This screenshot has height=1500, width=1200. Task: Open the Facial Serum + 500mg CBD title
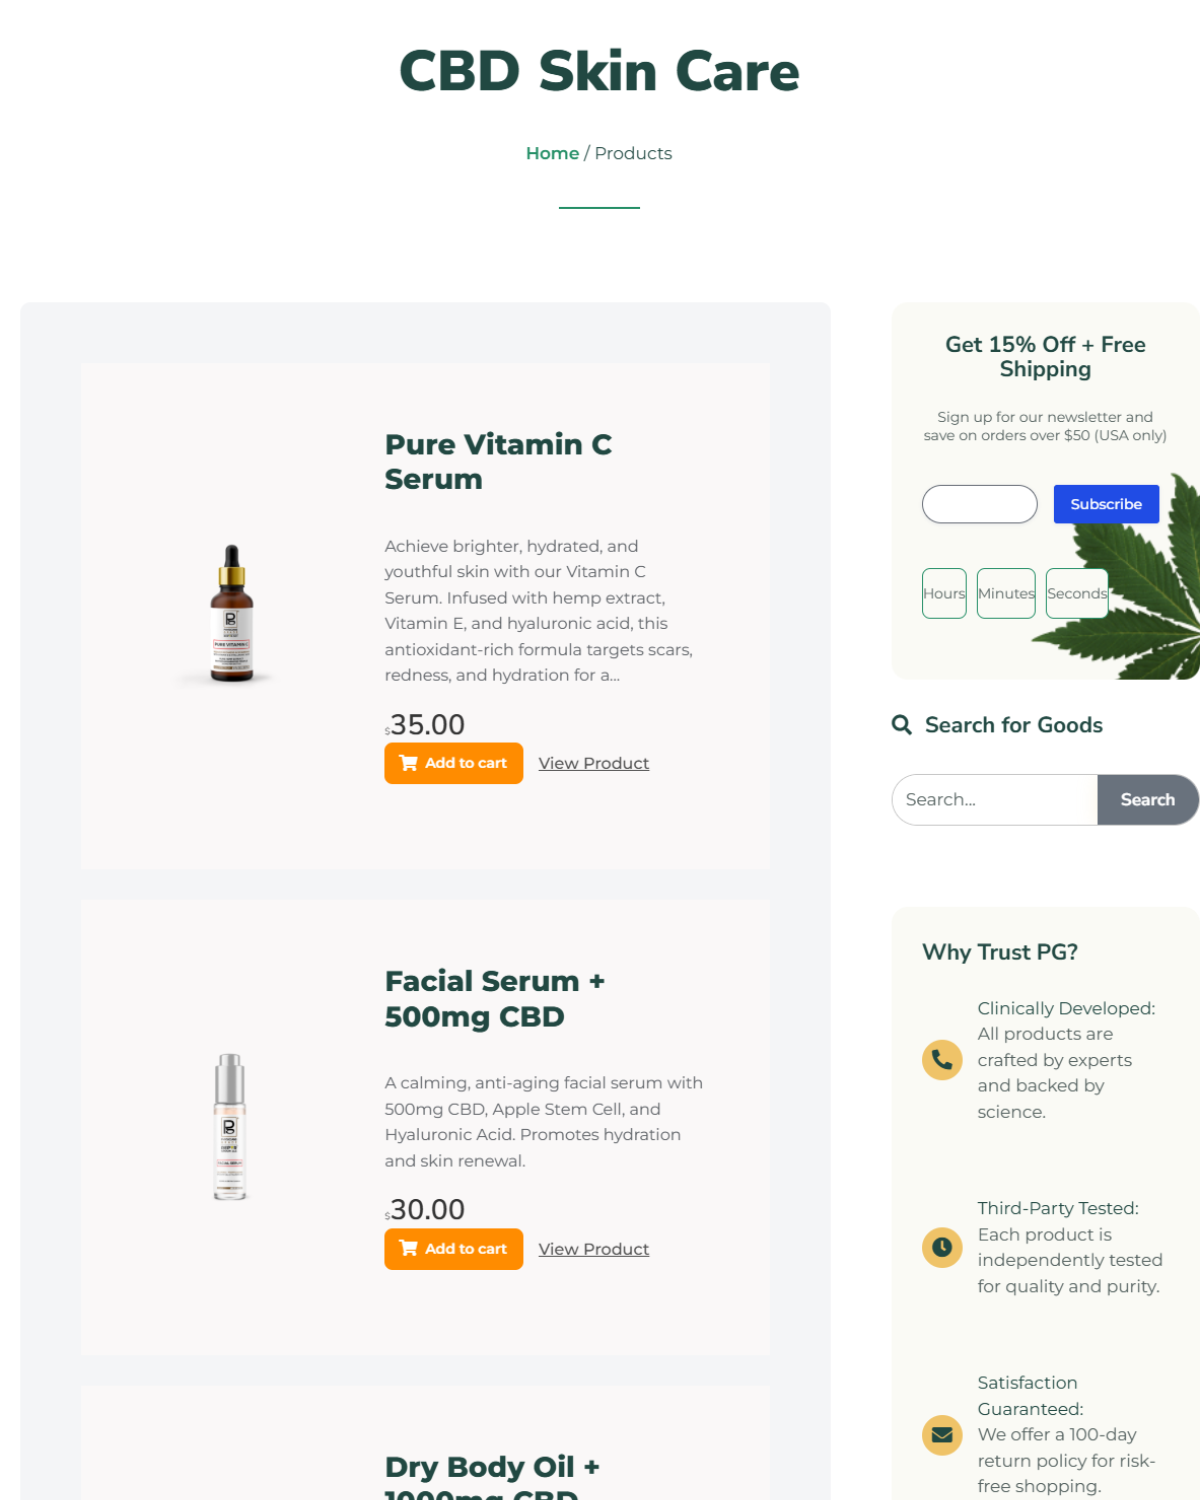495,998
